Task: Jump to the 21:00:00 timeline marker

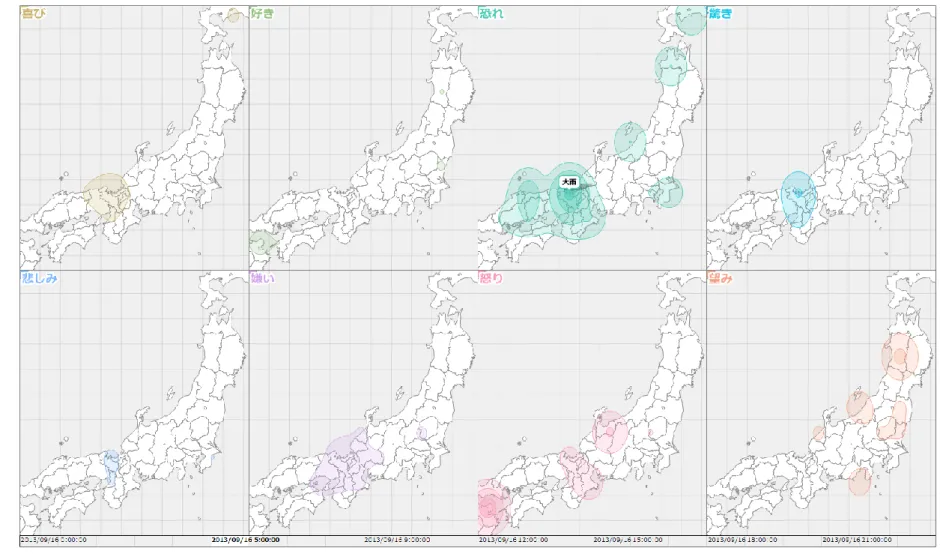Action: pyautogui.click(x=857, y=540)
